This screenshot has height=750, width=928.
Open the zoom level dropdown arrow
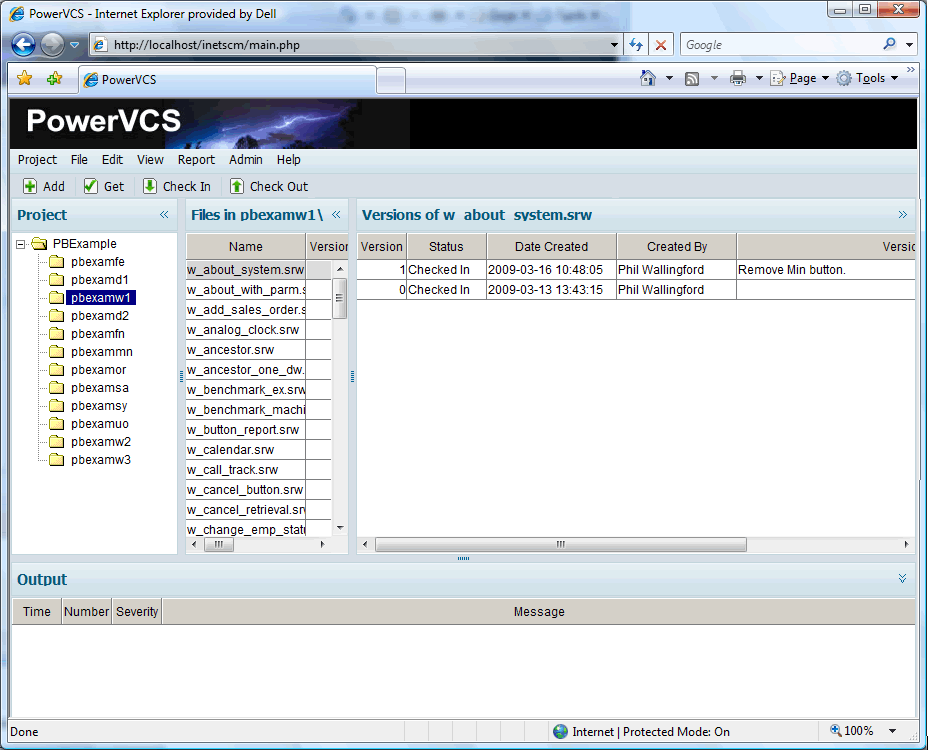[892, 731]
